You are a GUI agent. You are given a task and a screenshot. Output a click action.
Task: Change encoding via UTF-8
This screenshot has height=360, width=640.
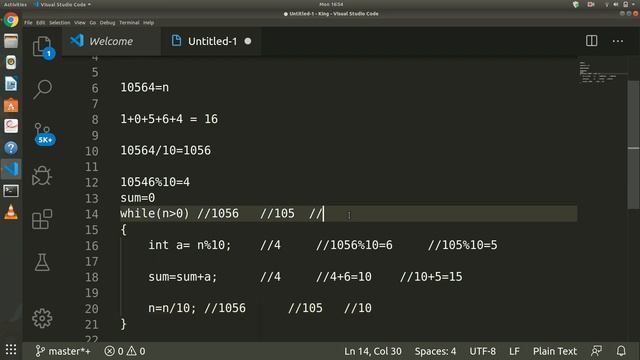(482, 351)
